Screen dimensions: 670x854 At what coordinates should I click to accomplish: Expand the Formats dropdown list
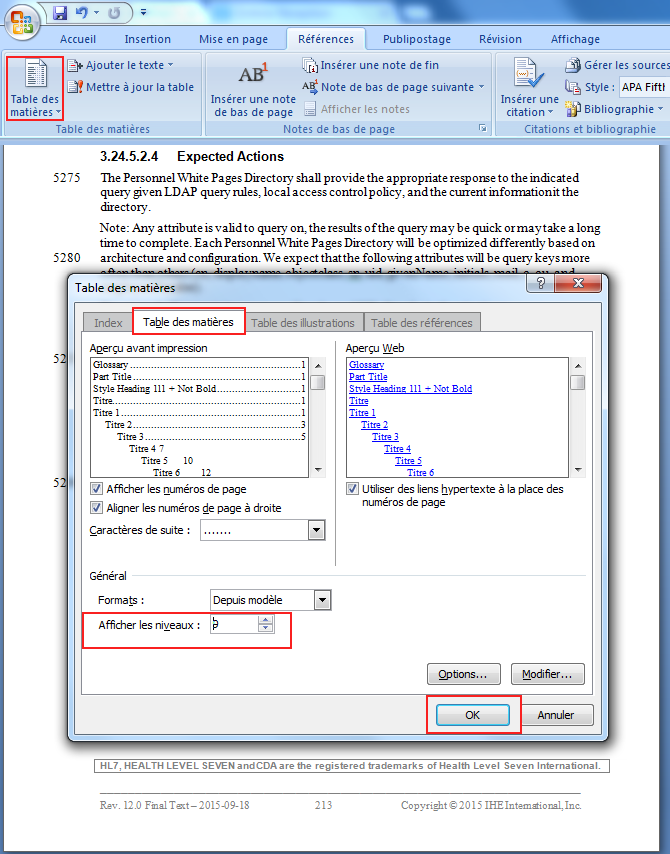tap(322, 600)
